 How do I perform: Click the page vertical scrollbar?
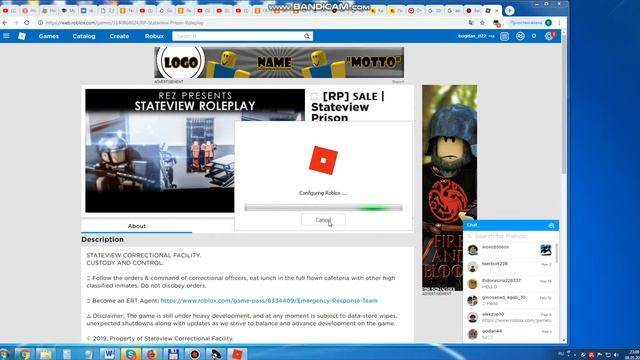tap(564, 104)
